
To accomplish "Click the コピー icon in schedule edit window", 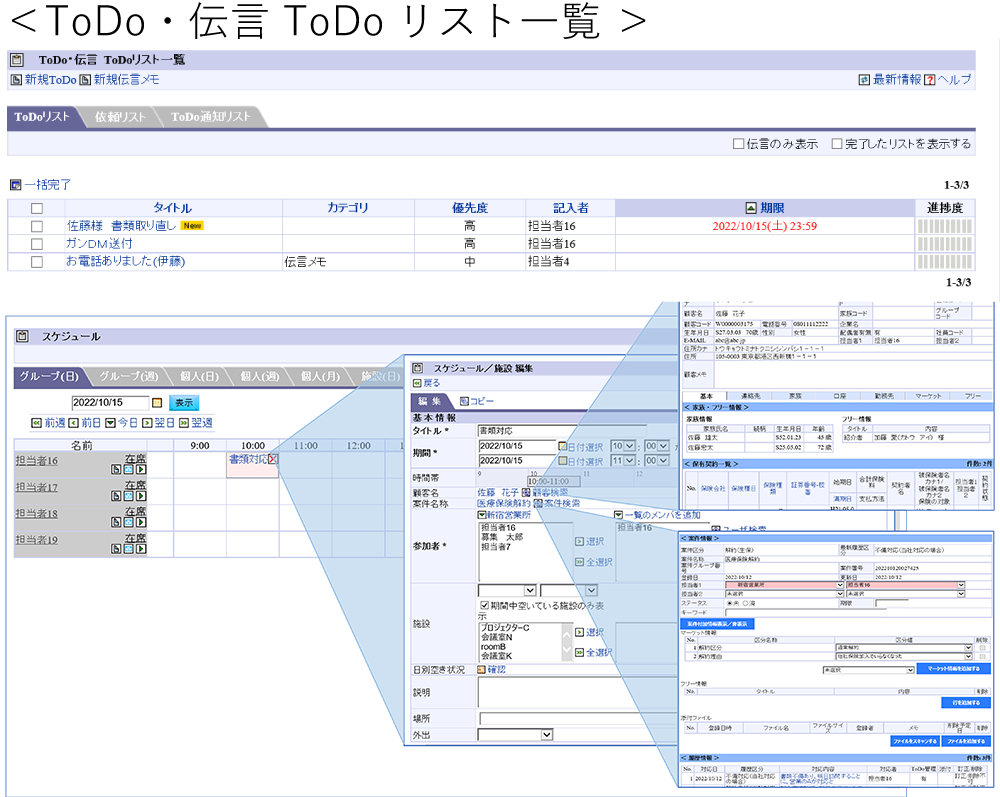I will (x=464, y=401).
